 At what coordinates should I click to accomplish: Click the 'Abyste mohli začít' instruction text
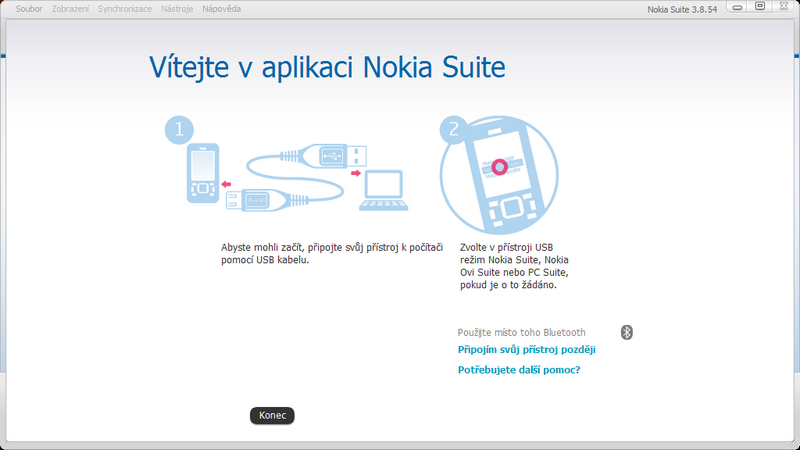click(x=332, y=254)
